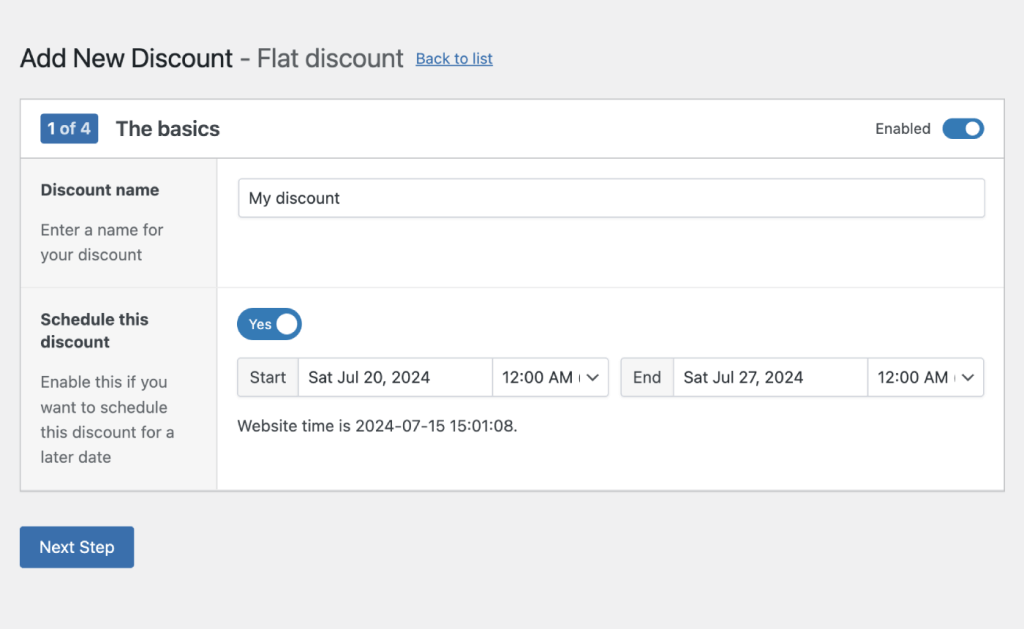Open the Back to list link
Viewport: 1024px width, 629px height.
pyautogui.click(x=453, y=59)
